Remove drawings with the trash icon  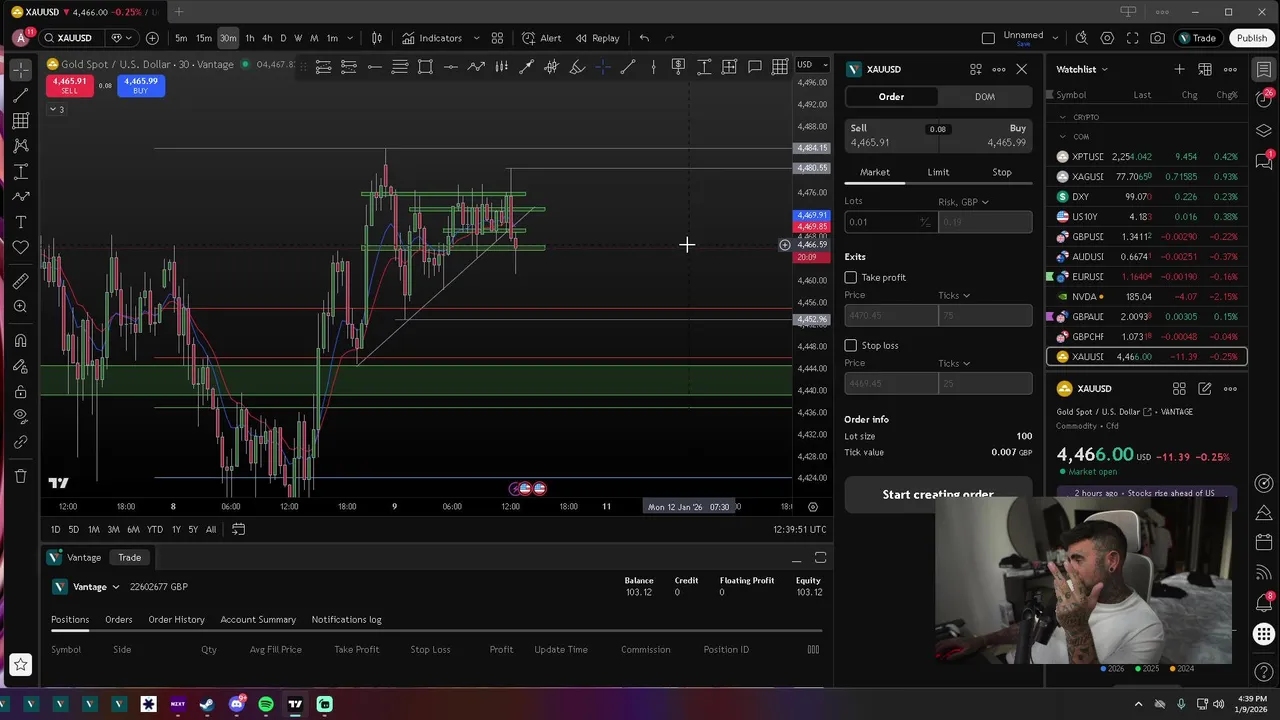[x=20, y=476]
